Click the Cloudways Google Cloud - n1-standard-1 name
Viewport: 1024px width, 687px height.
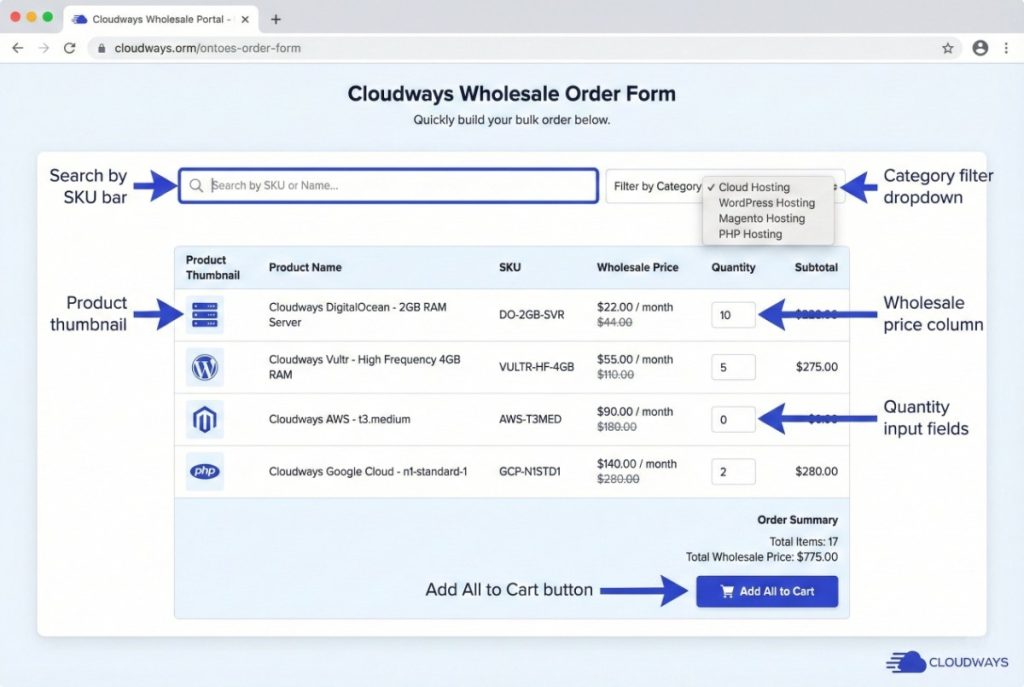[368, 471]
